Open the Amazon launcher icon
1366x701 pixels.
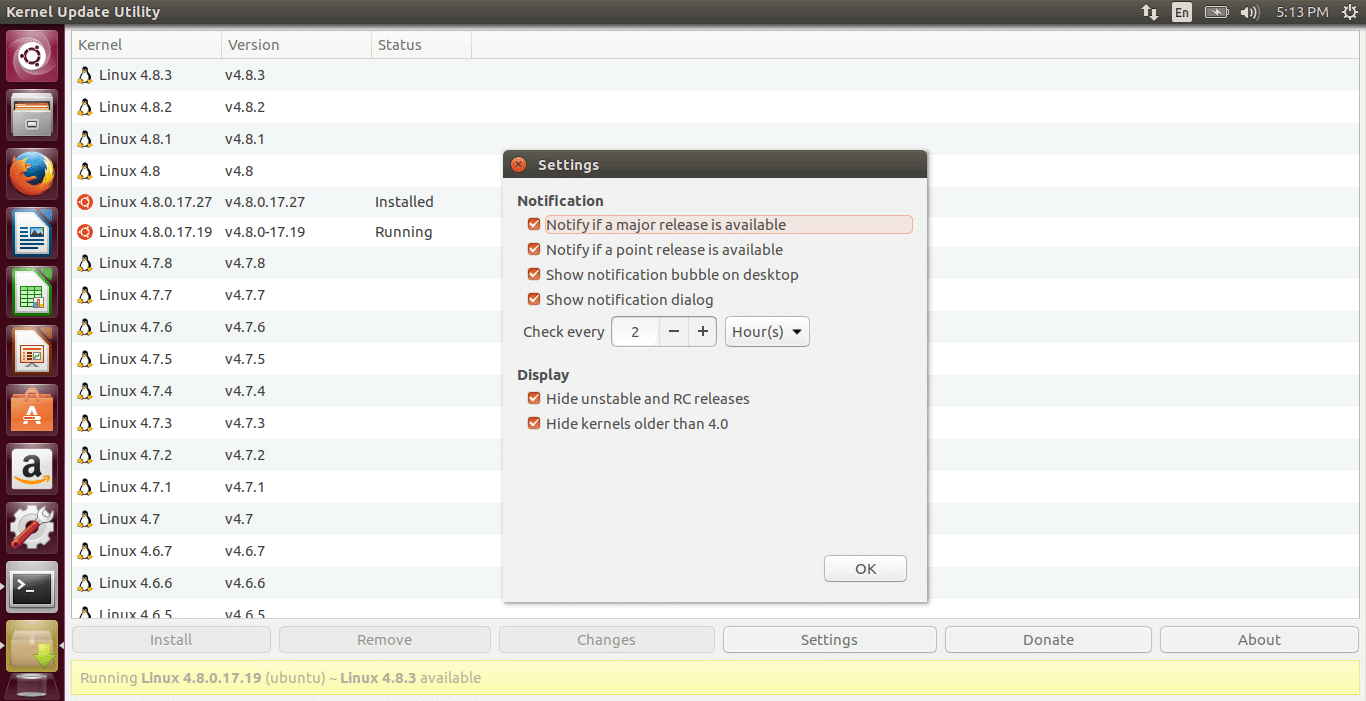[33, 469]
